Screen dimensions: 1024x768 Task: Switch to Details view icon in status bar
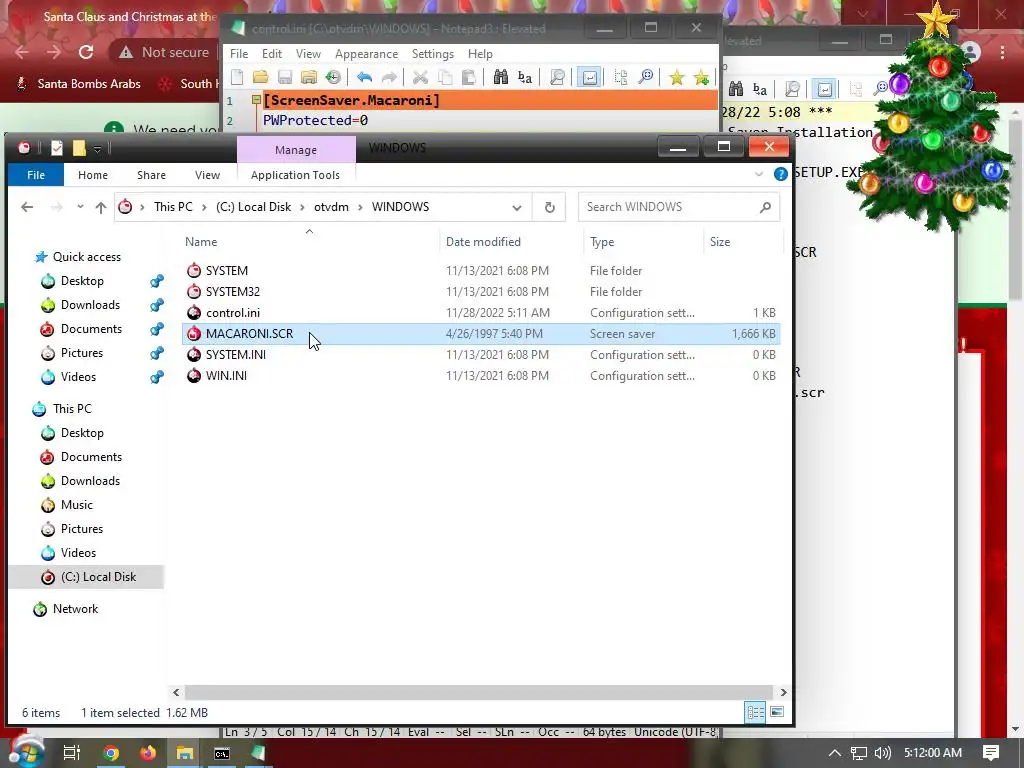coord(755,712)
